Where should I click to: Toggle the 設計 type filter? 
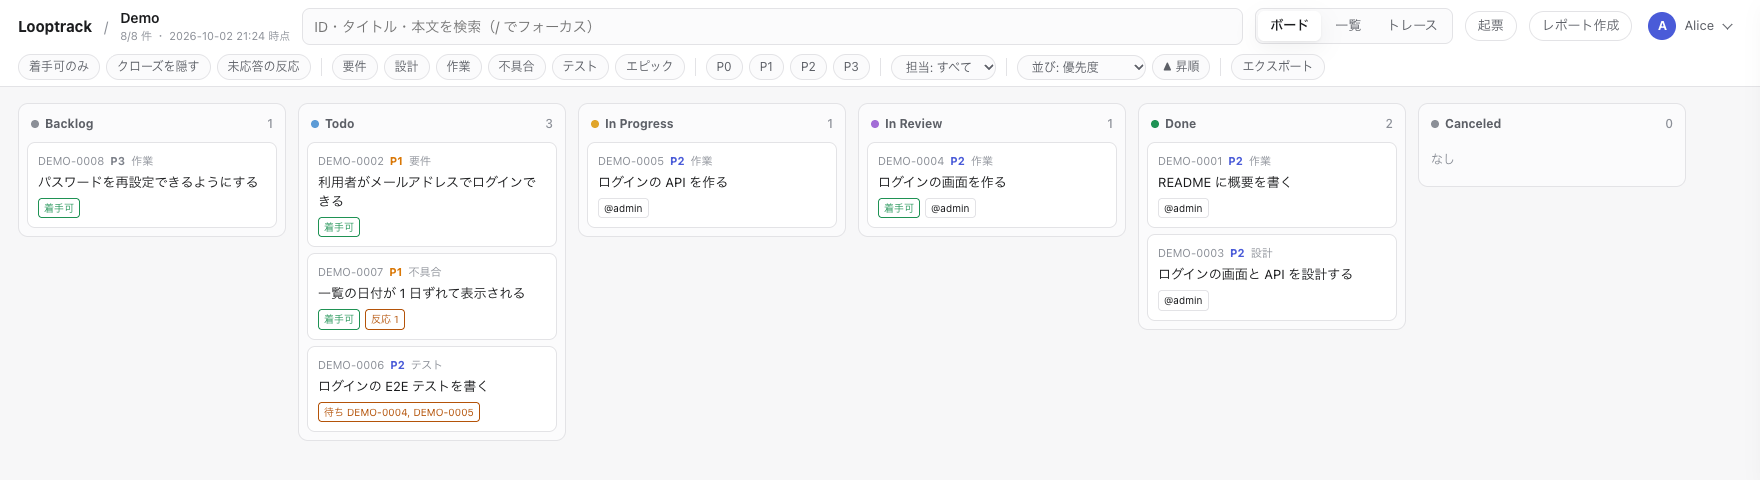tap(407, 67)
